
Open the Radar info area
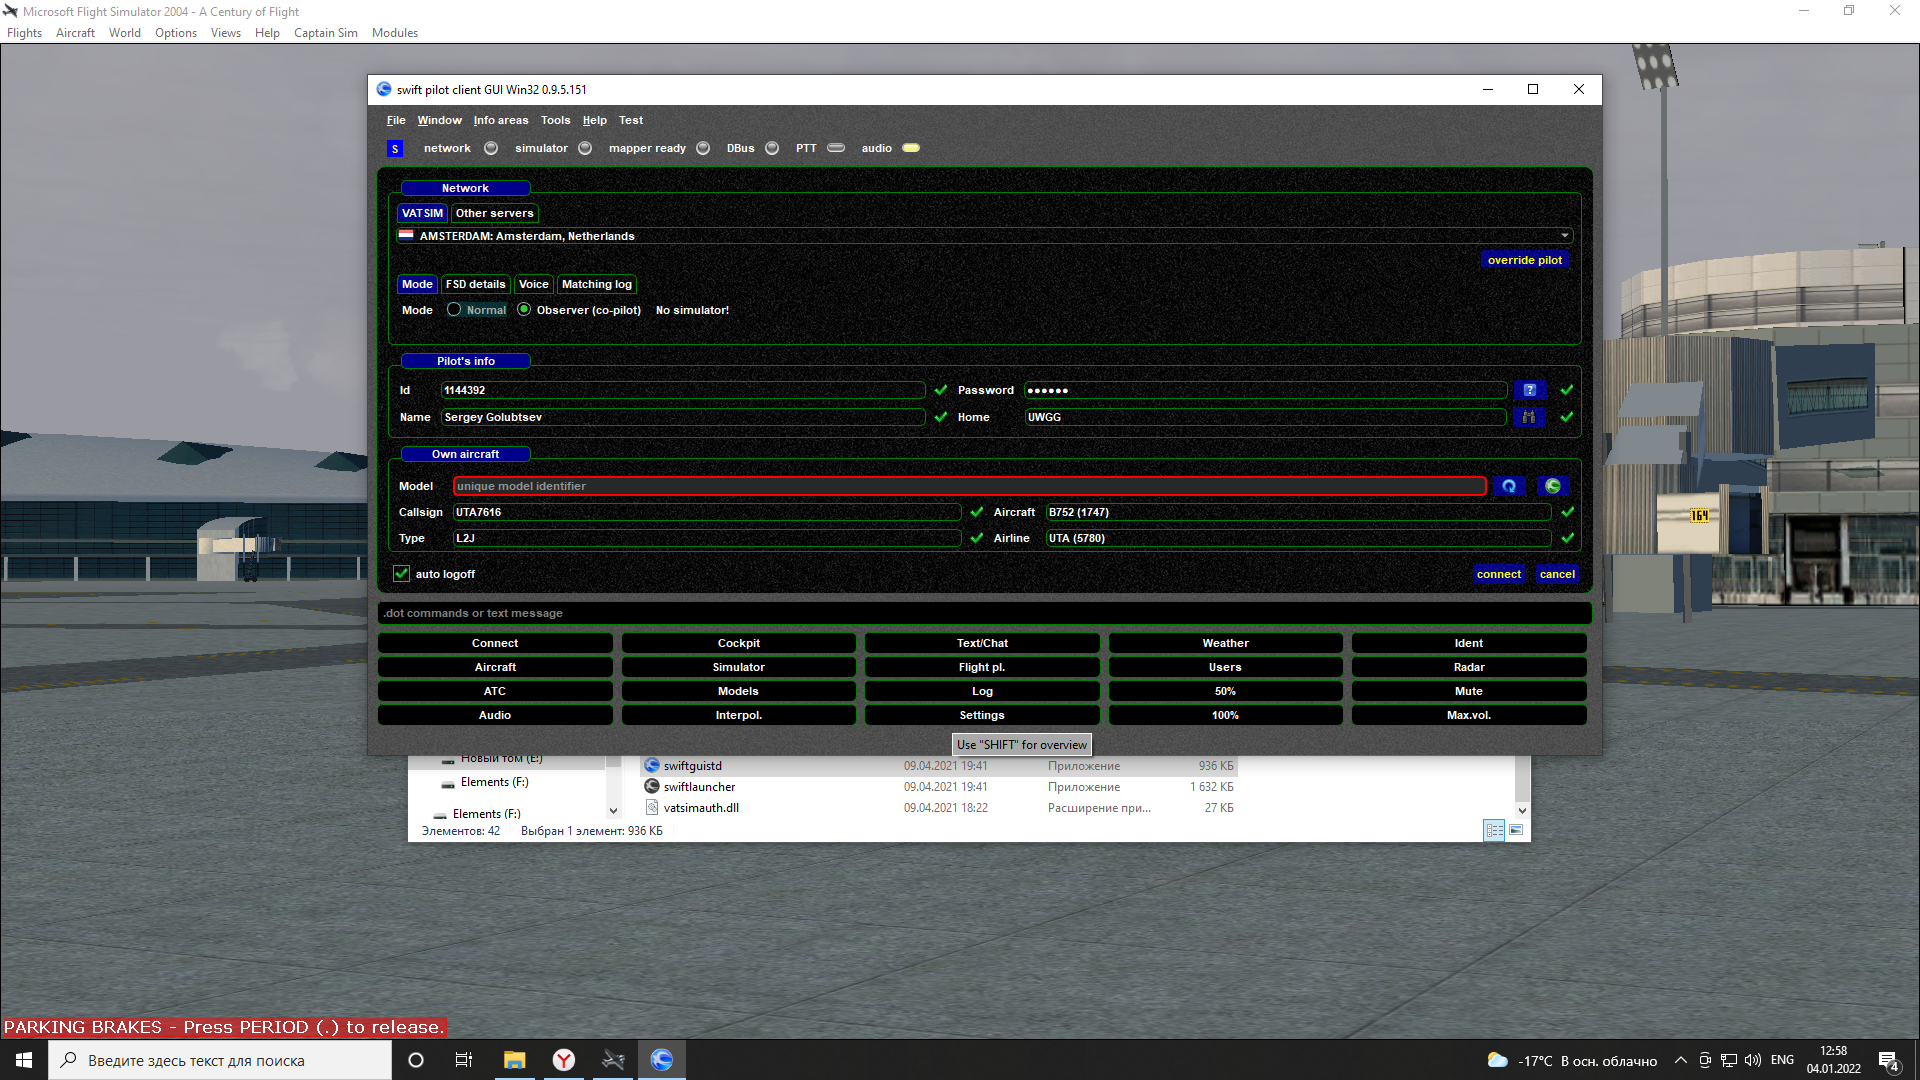pyautogui.click(x=1469, y=667)
